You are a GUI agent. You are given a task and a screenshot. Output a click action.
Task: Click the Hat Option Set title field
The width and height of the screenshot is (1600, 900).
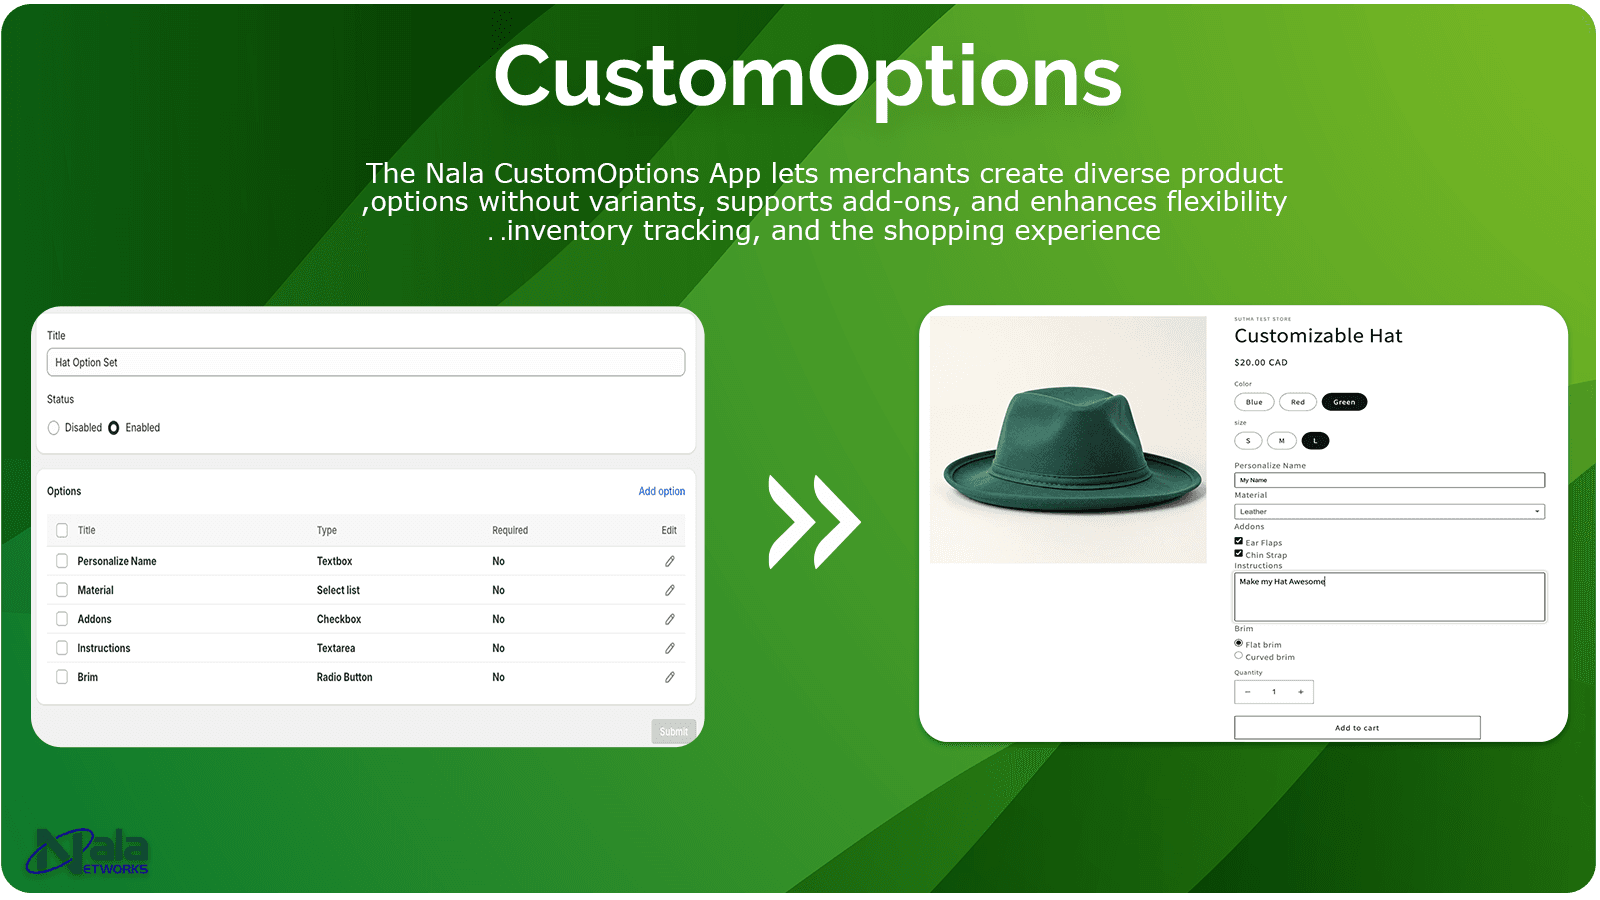pos(365,362)
